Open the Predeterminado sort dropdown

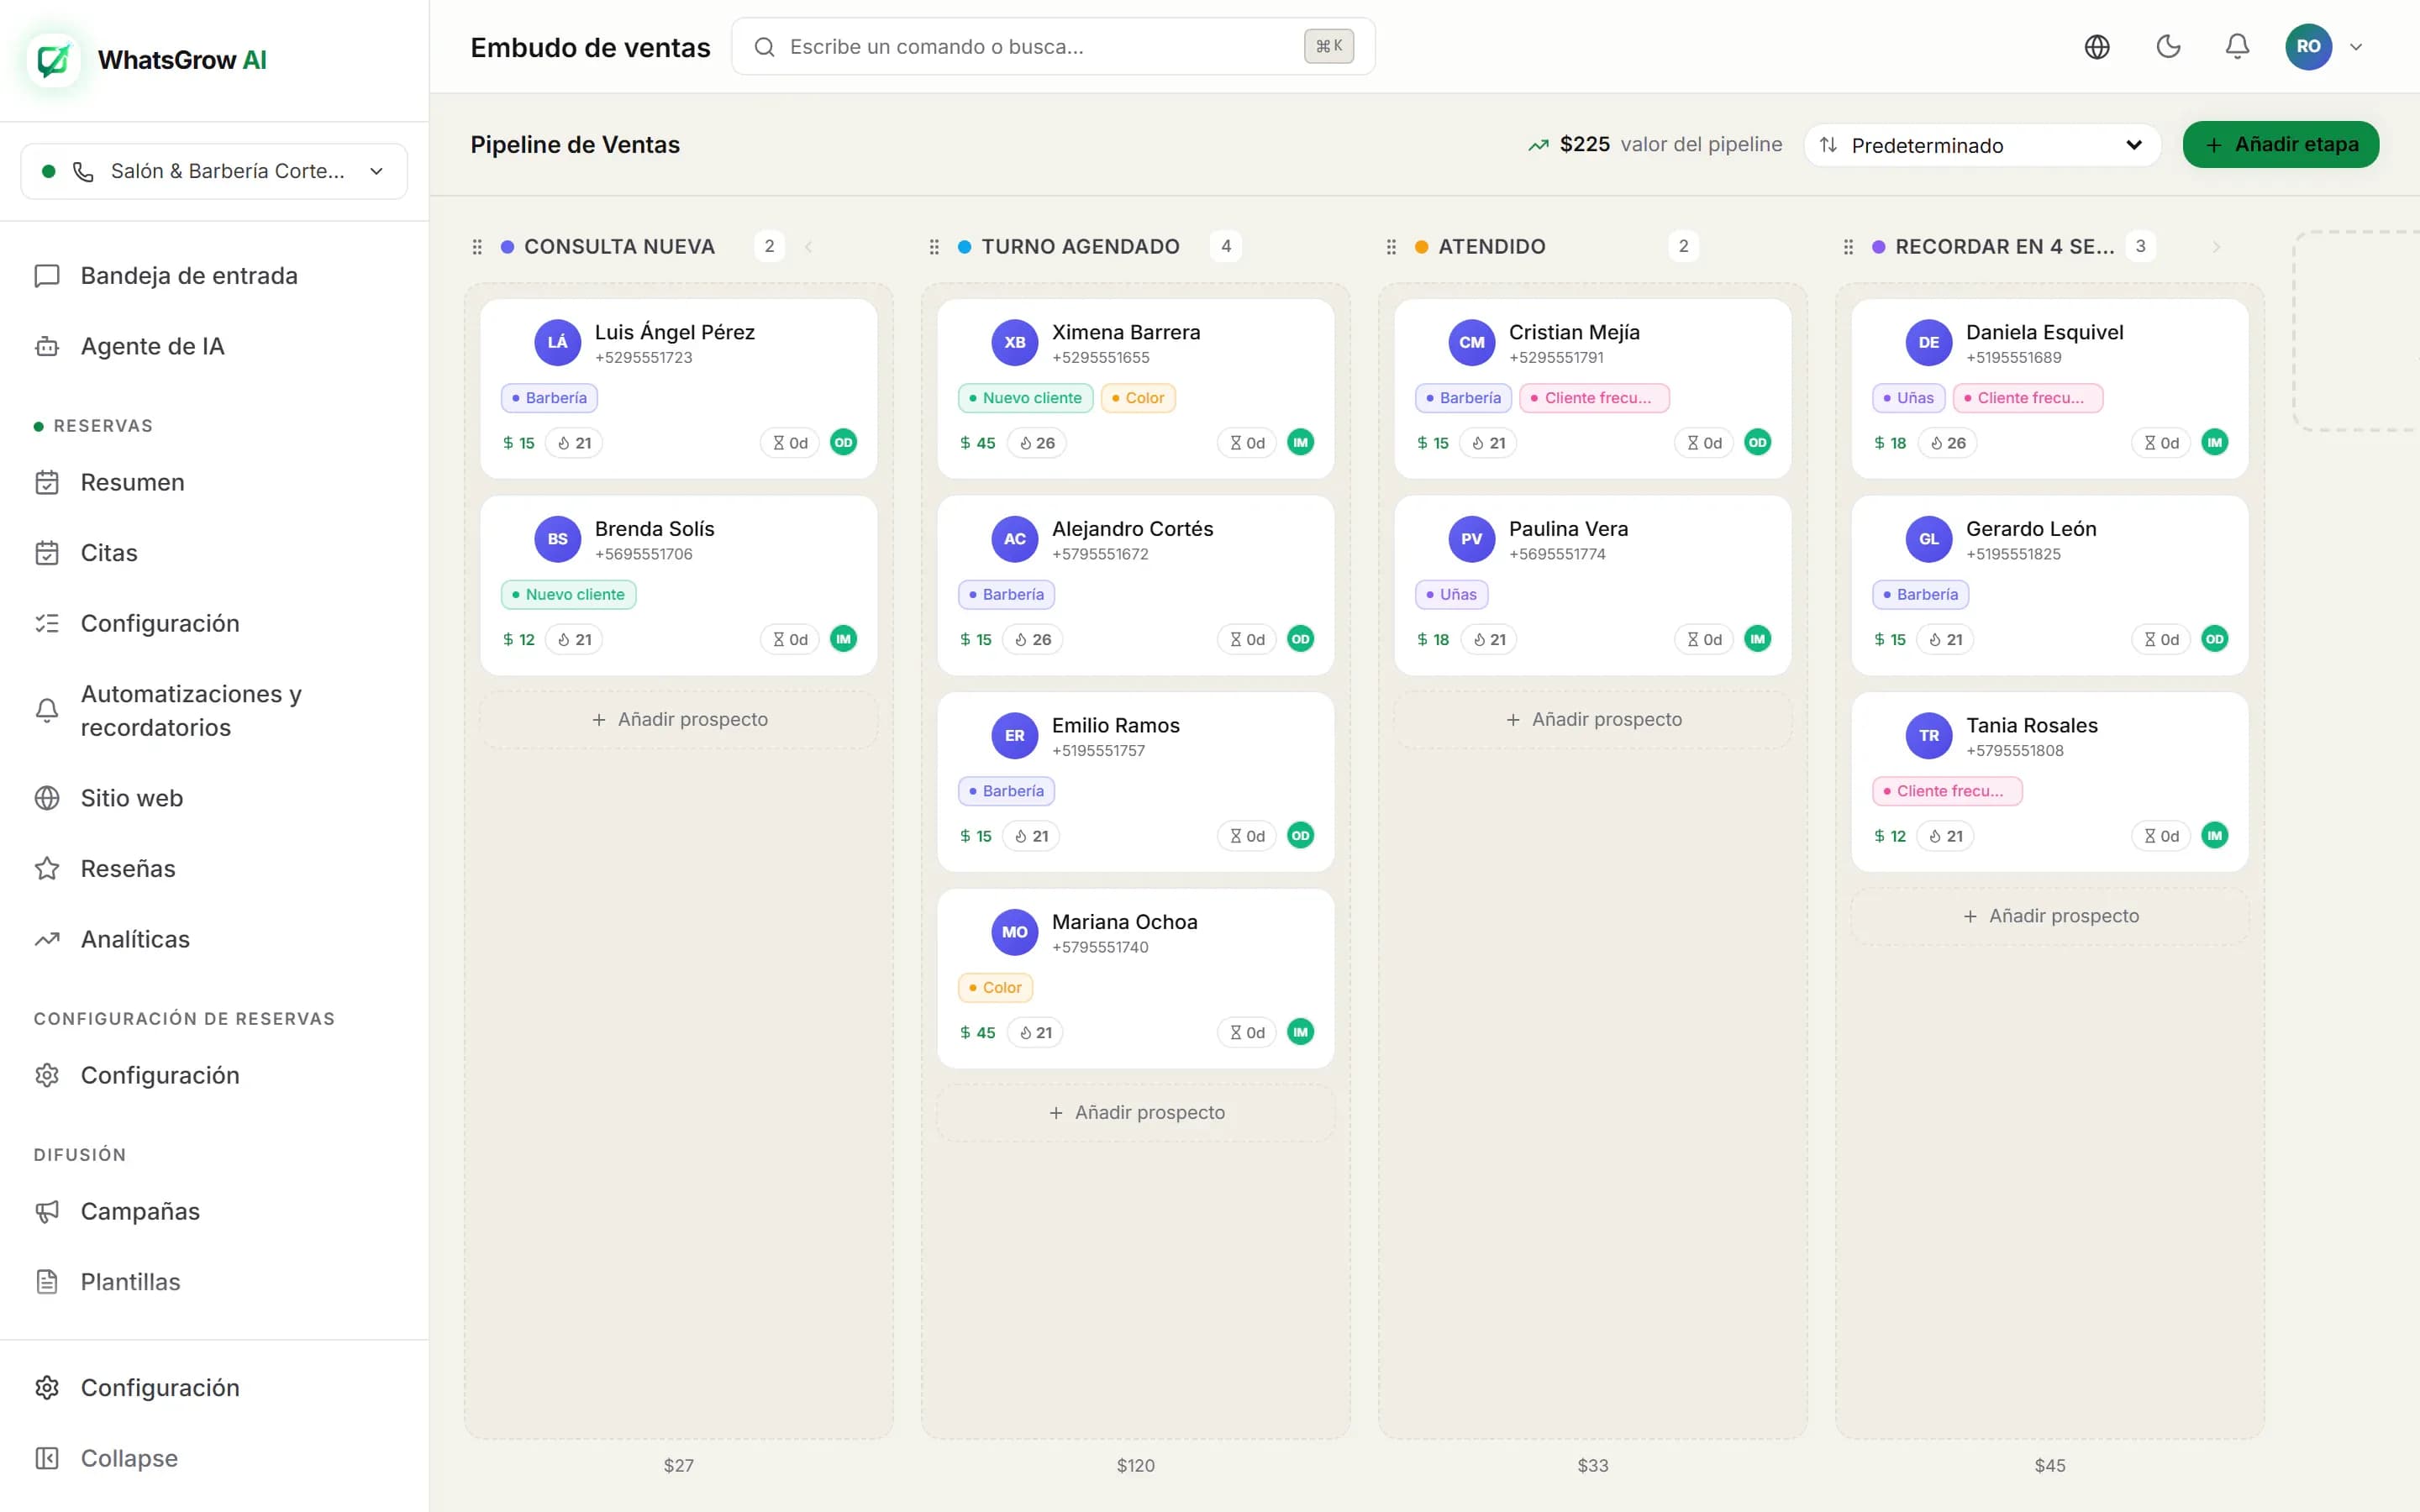1982,145
